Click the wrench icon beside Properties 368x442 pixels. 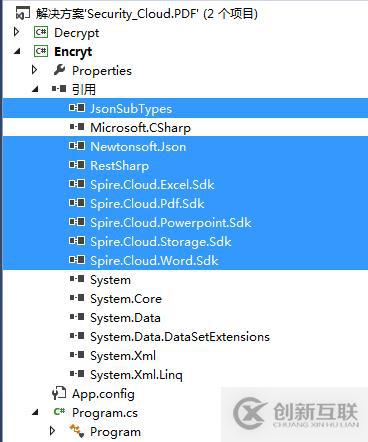click(x=59, y=70)
